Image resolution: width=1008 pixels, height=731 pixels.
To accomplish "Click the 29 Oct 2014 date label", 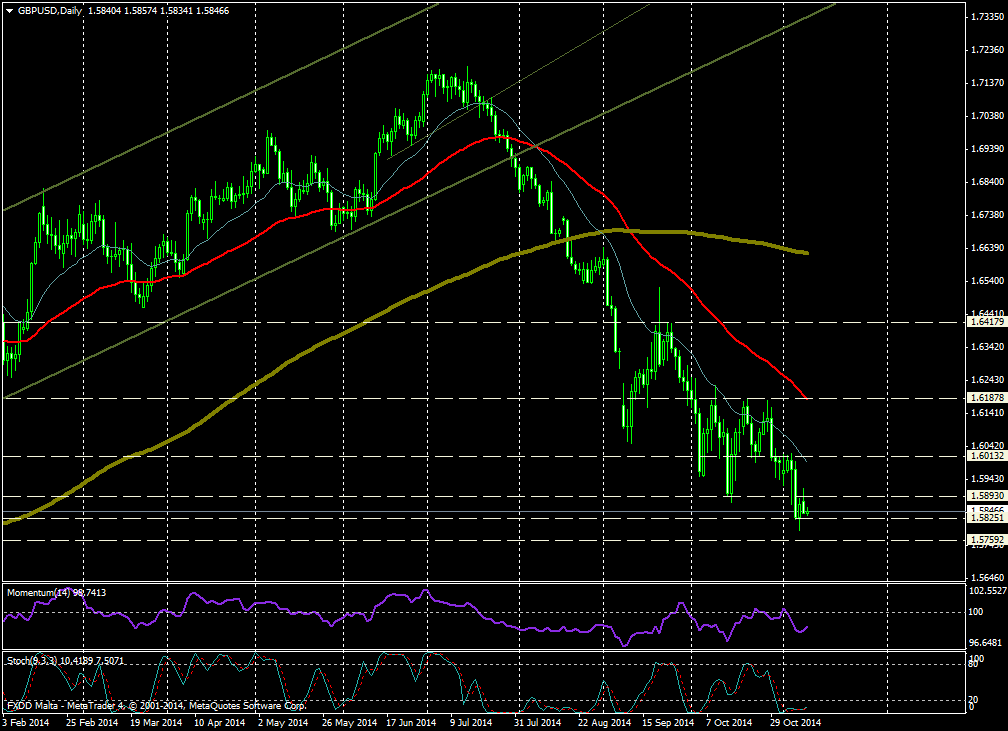I will click(797, 721).
